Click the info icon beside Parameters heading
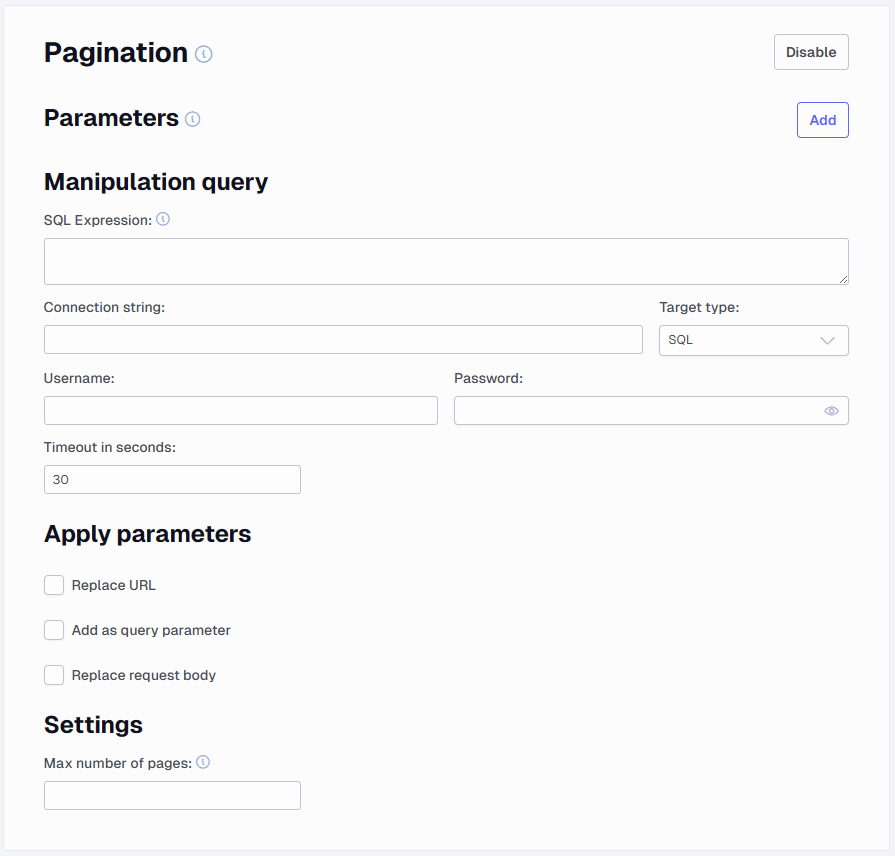 [x=192, y=119]
